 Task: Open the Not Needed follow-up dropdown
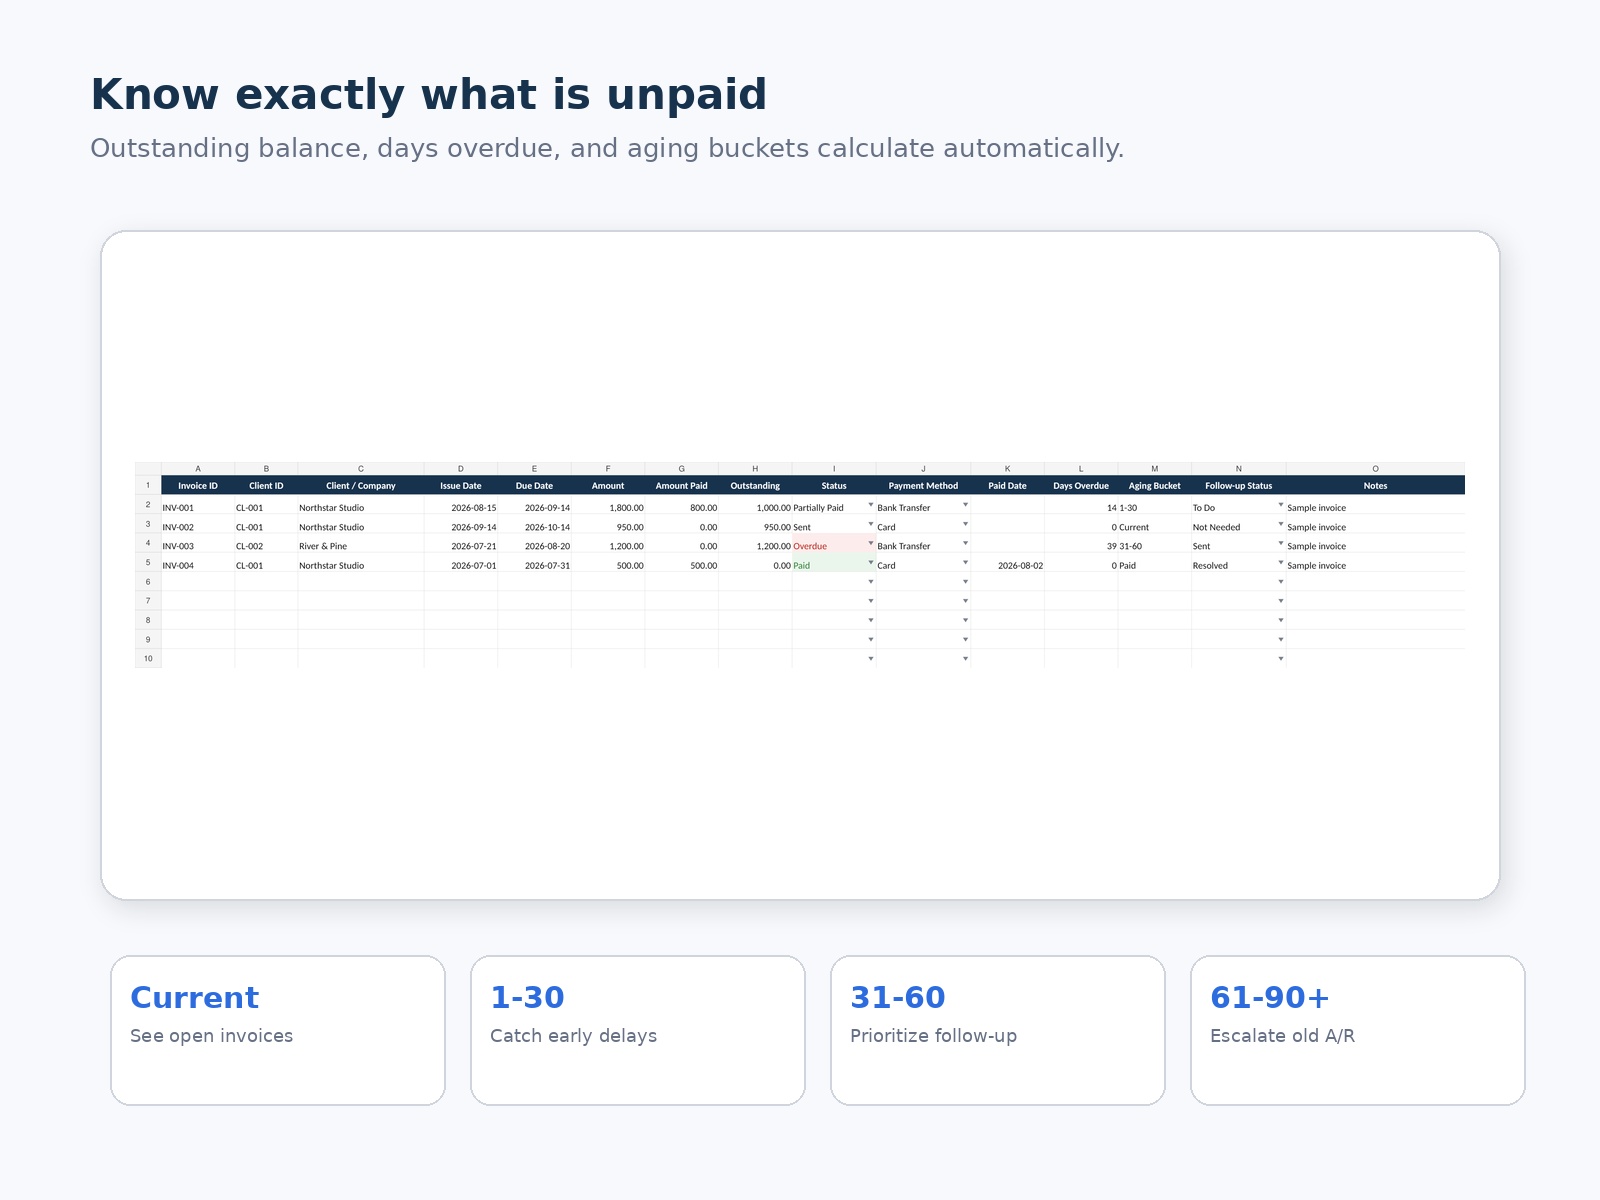pos(1280,524)
